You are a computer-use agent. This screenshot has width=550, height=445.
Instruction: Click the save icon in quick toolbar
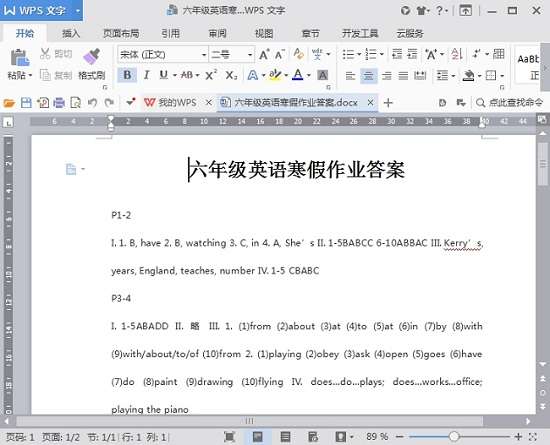26,103
